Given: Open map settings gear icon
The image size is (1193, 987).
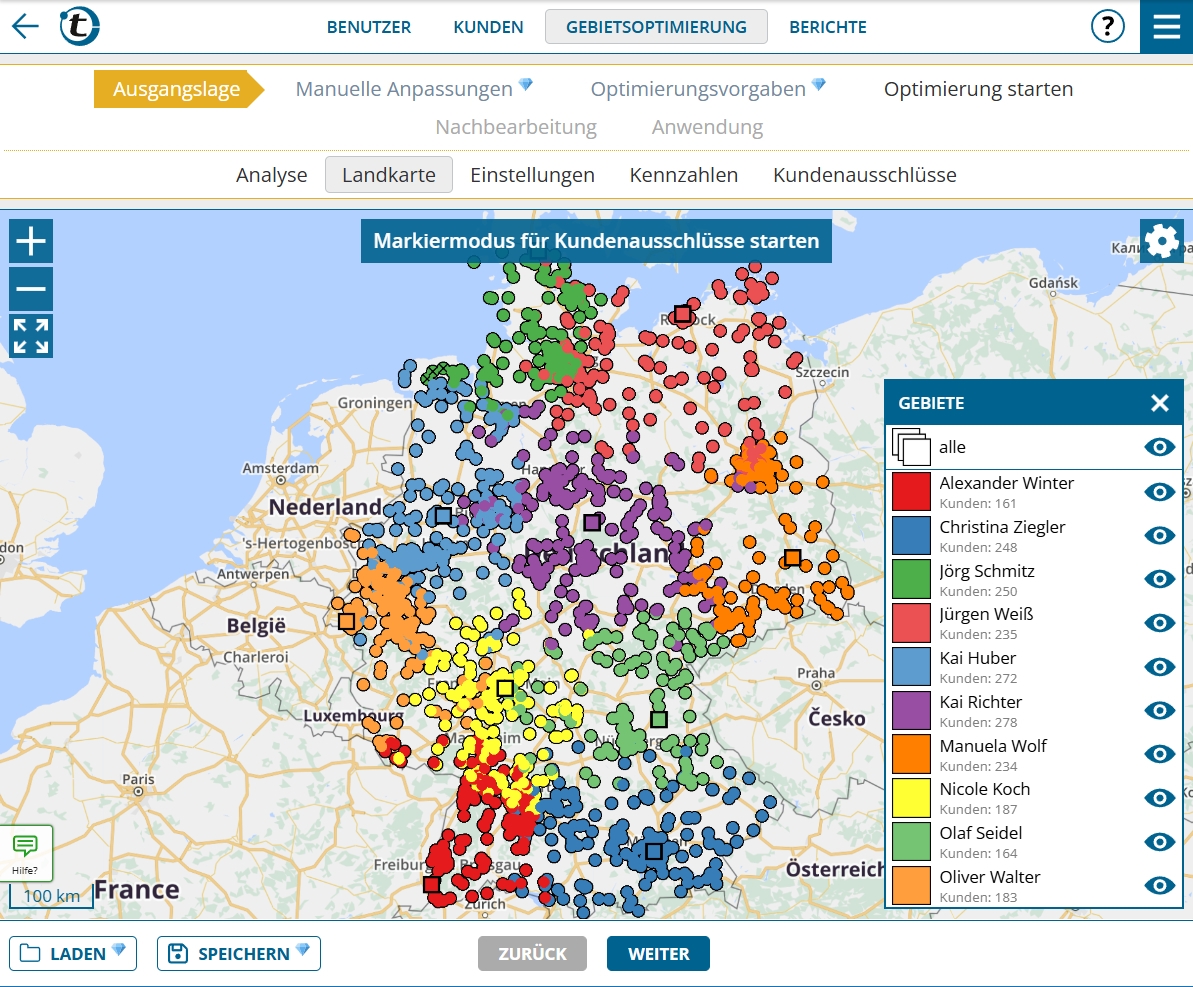Looking at the screenshot, I should click(x=1162, y=241).
